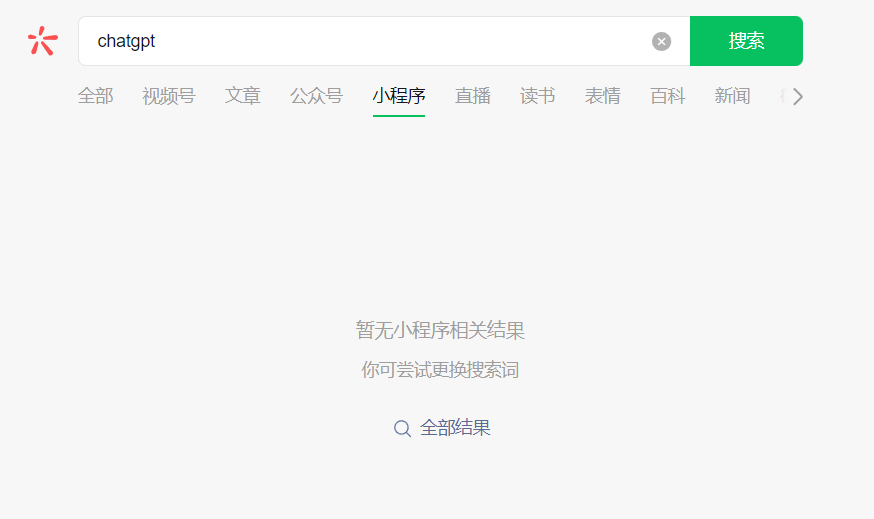874x519 pixels.
Task: Click the red Sou Yi Sou logo icon
Action: (x=43, y=41)
